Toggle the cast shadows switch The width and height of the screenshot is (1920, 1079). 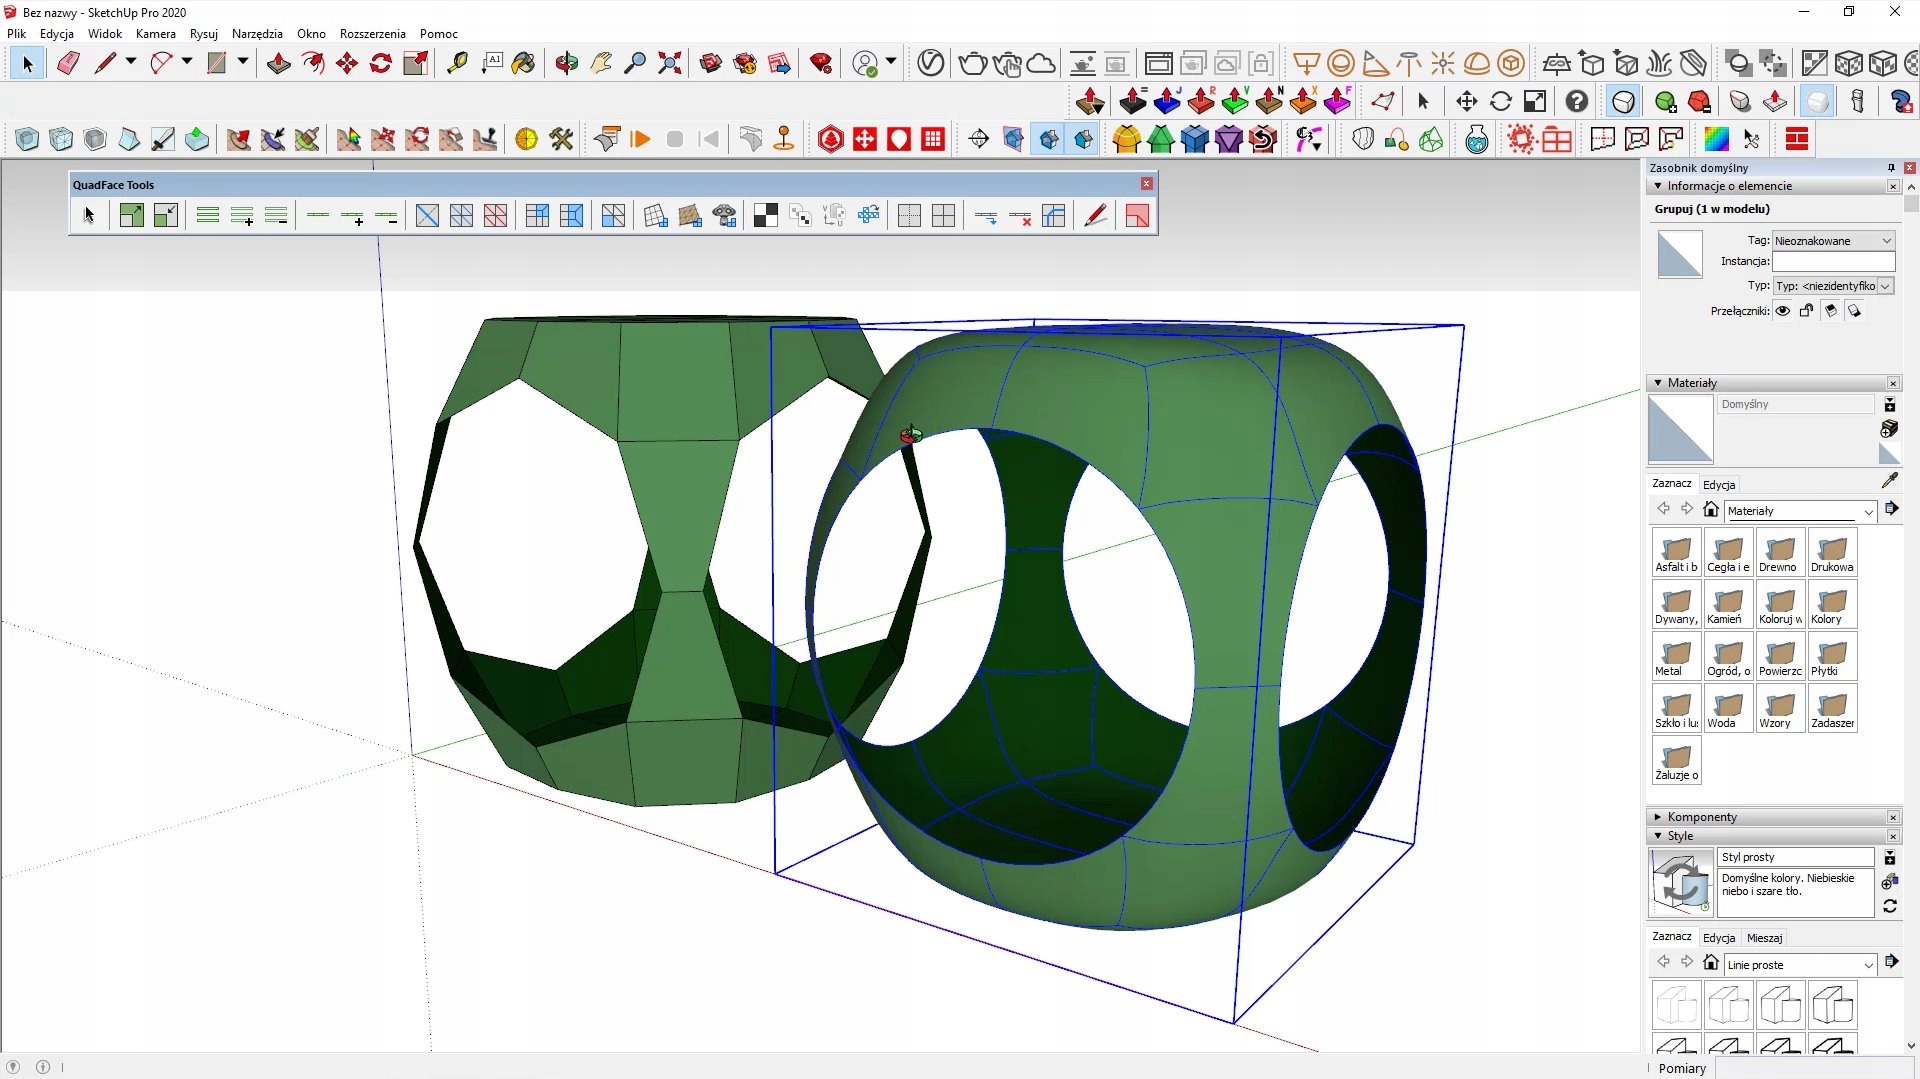click(x=1831, y=311)
